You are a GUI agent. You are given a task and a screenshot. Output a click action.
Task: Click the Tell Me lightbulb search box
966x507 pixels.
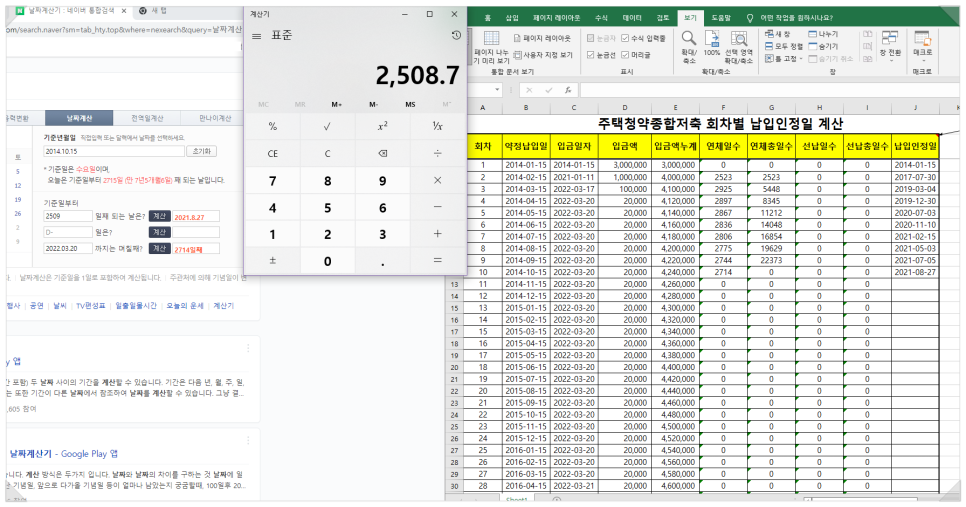click(x=790, y=18)
